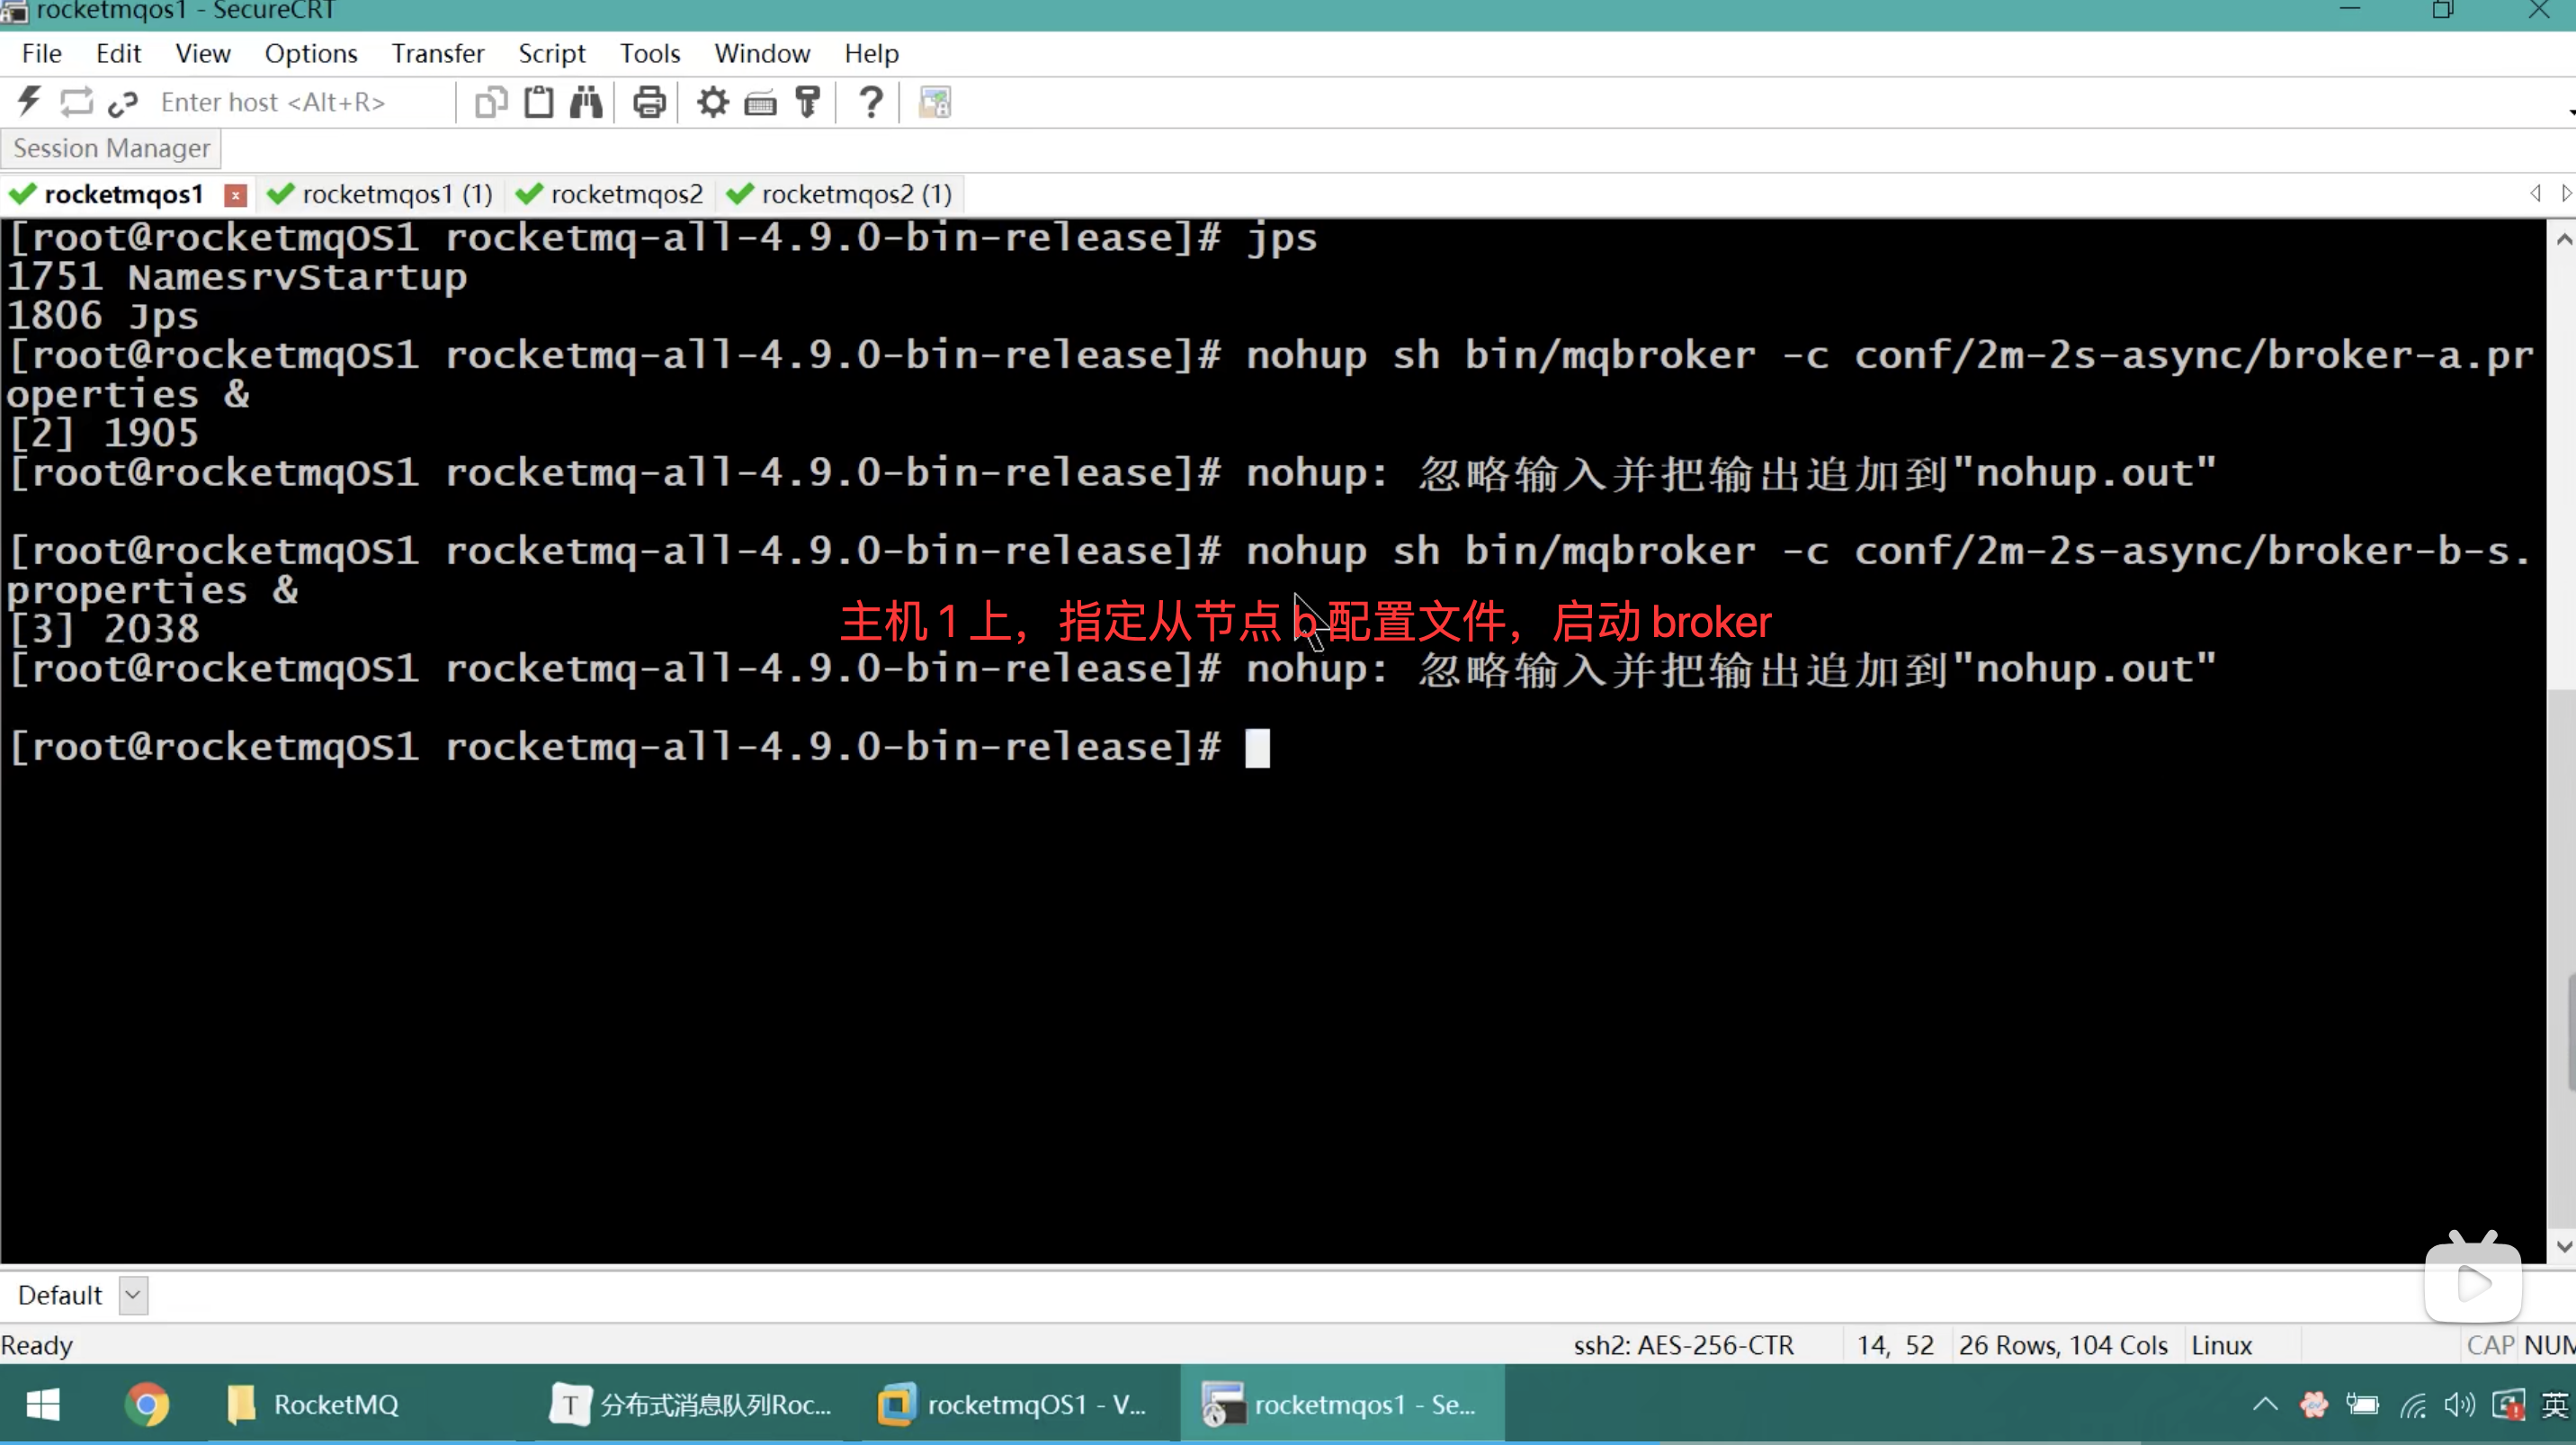2576x1445 pixels.
Task: Open Session Options gear icon
Action: tap(713, 102)
